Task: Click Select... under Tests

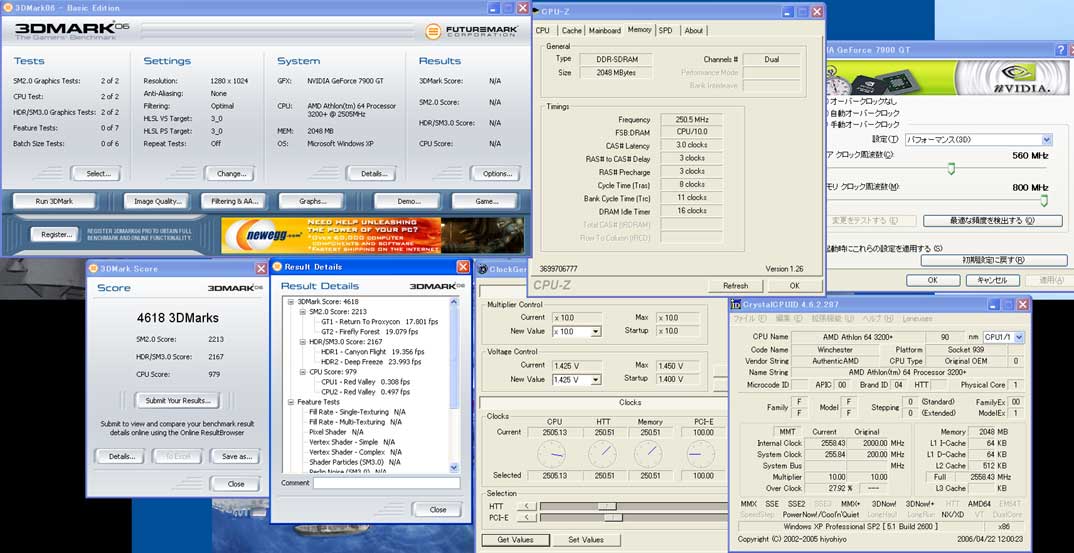Action: 95,173
